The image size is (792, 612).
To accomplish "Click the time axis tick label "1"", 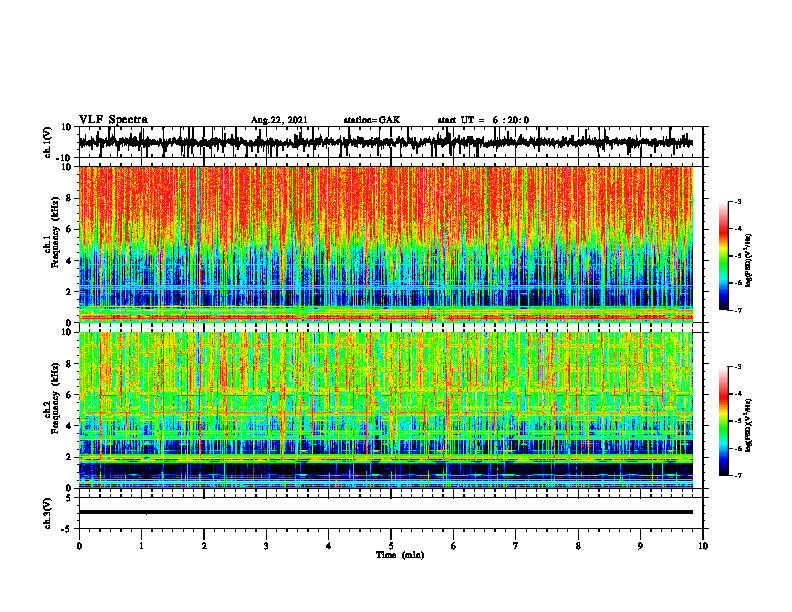I will [141, 546].
